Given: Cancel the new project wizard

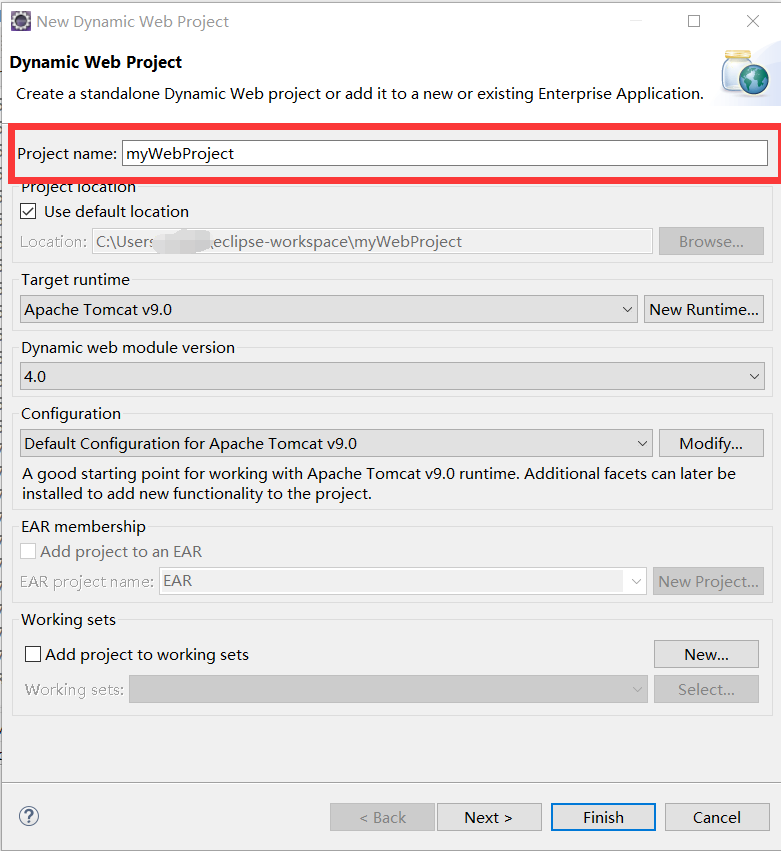Looking at the screenshot, I should click(716, 817).
